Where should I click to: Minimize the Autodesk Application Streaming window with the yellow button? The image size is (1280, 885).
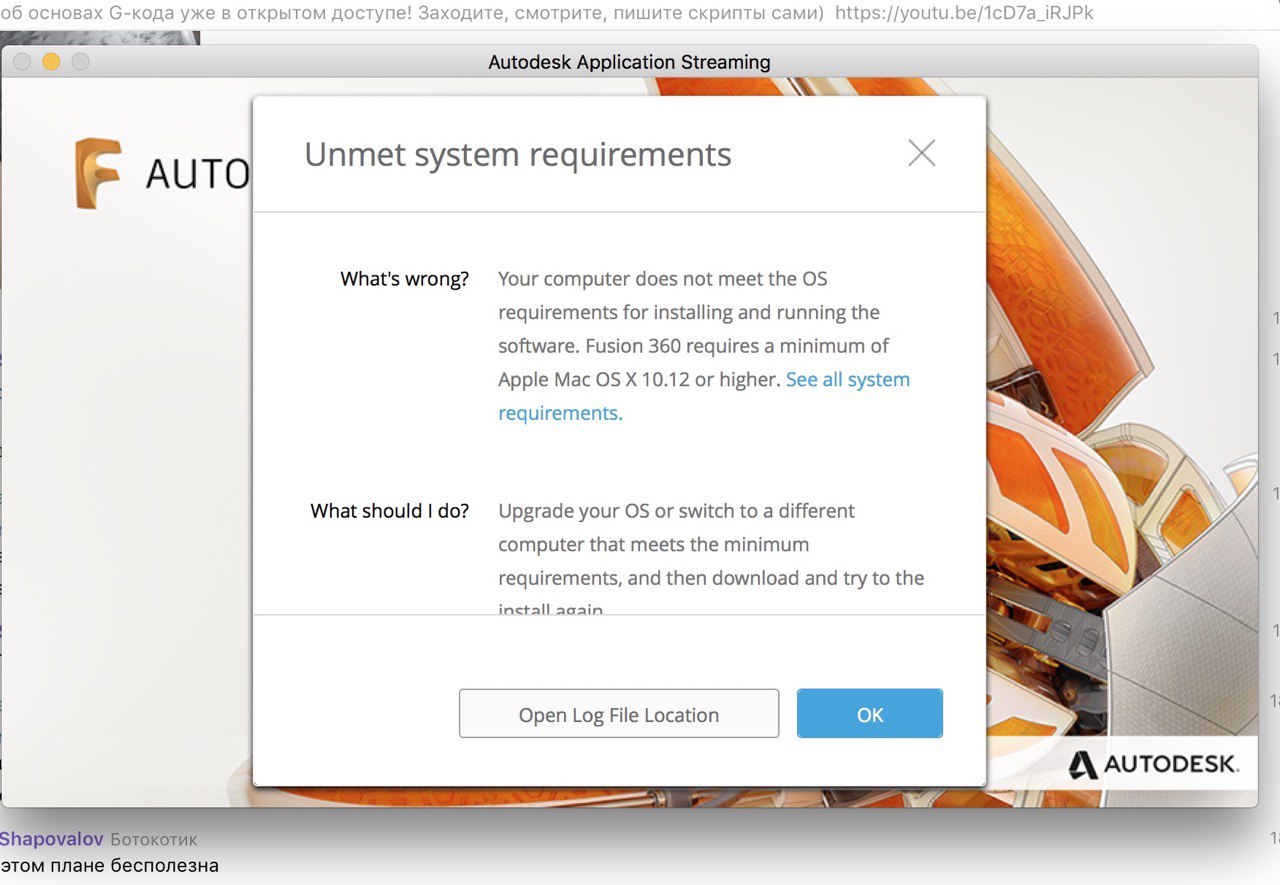pos(51,62)
